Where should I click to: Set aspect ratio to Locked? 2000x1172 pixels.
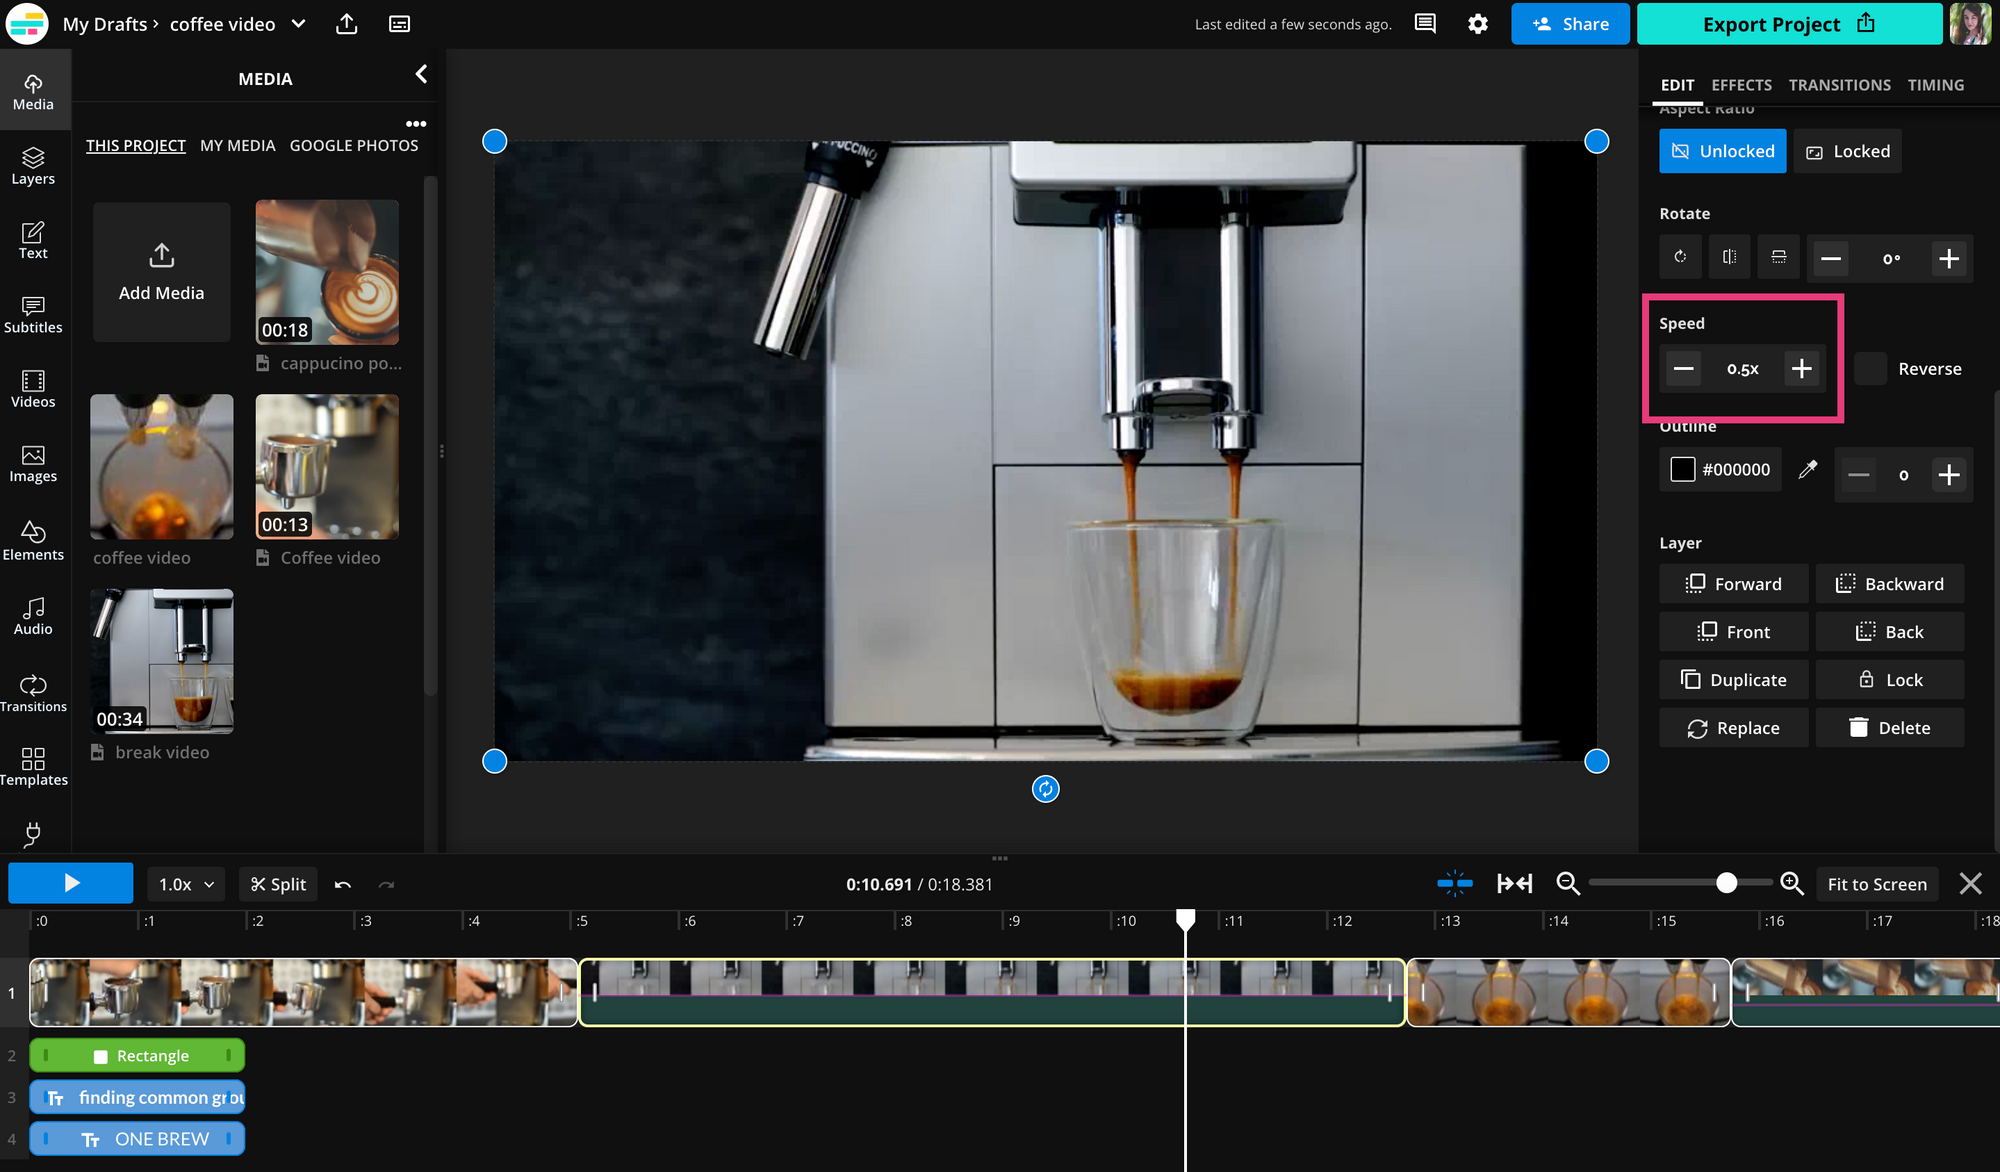pos(1847,151)
